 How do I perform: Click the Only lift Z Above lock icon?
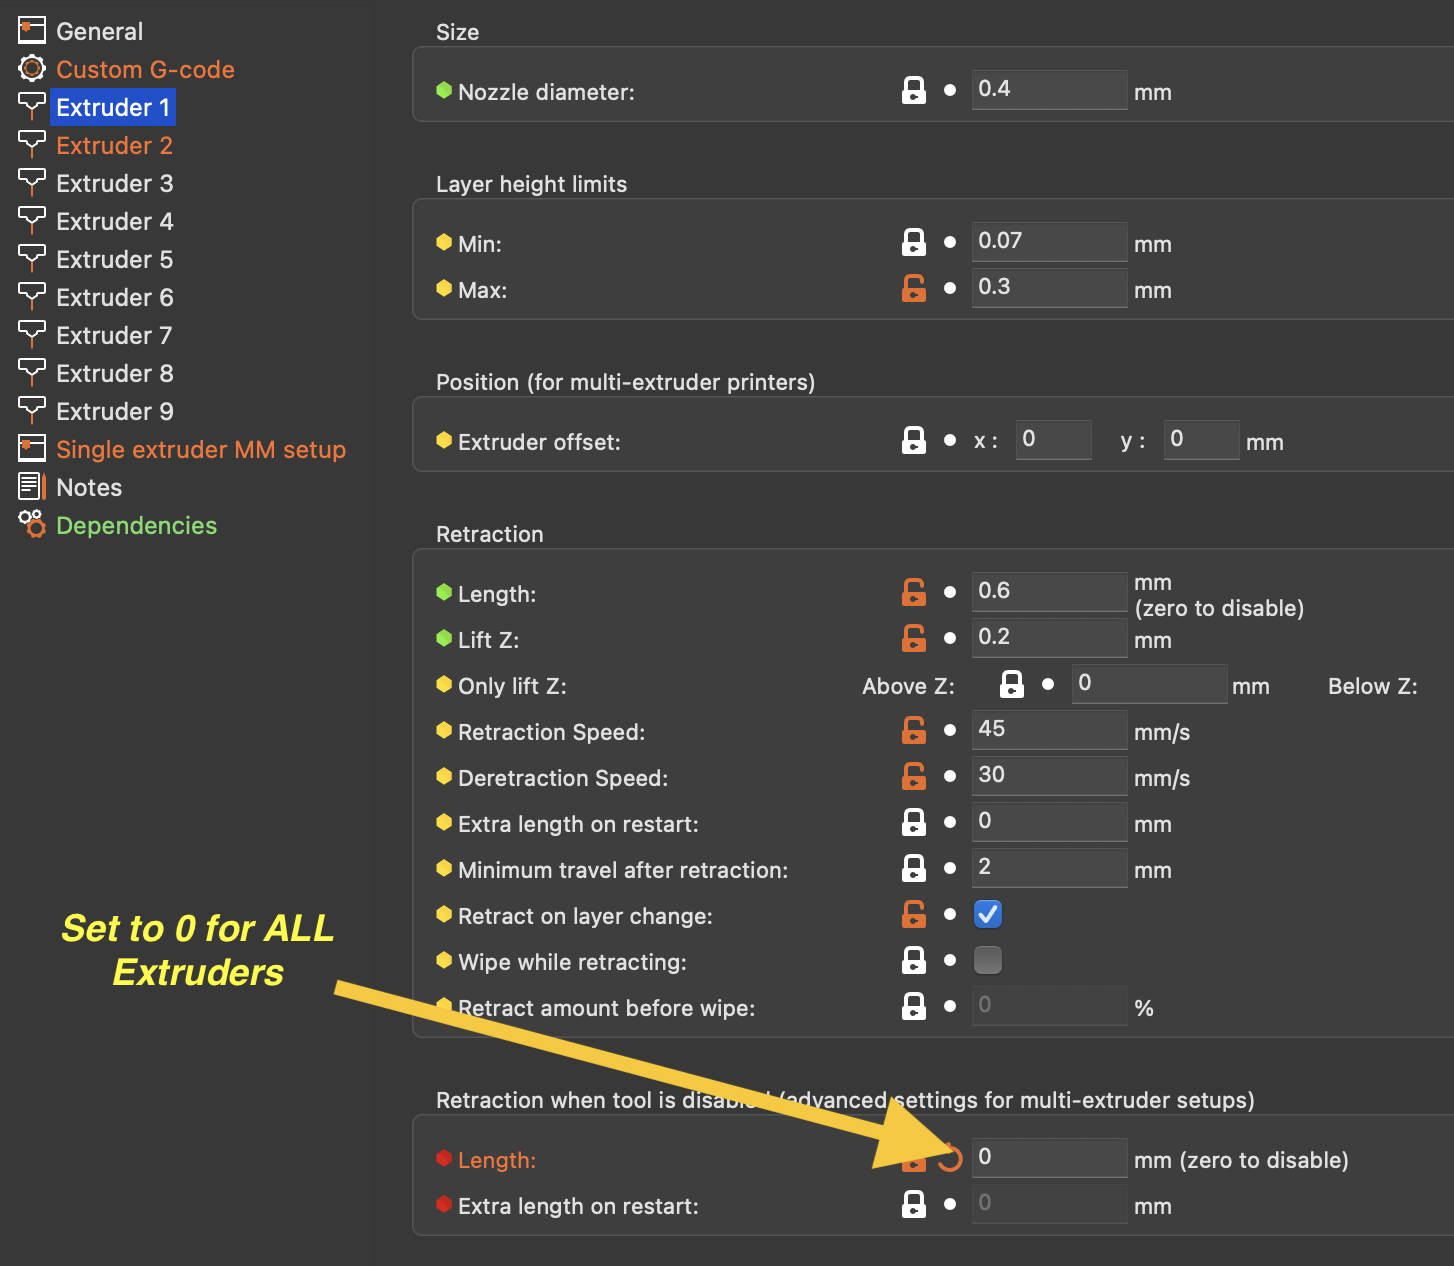coord(1012,684)
